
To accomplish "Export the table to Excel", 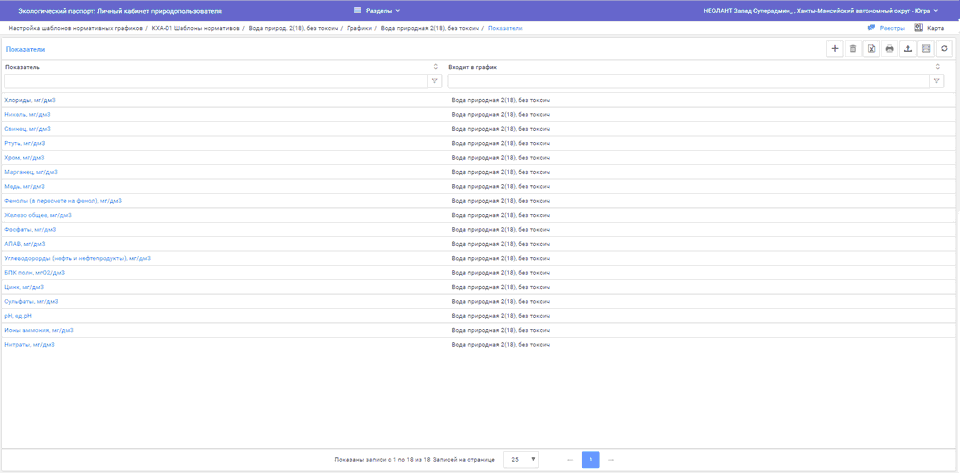I will [871, 48].
